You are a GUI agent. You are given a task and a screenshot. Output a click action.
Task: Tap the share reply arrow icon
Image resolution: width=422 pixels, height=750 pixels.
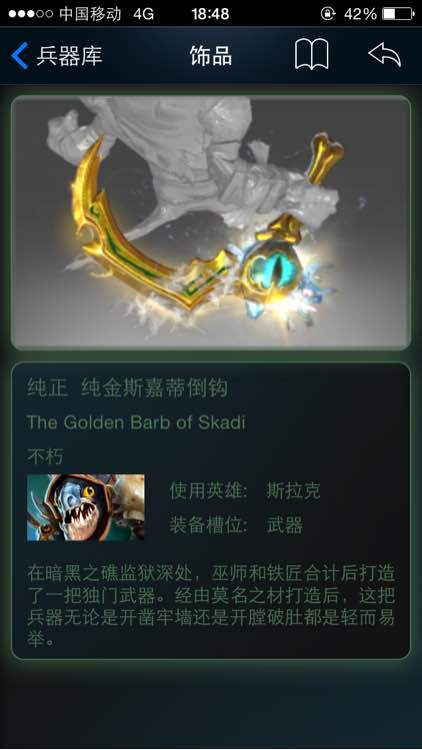[385, 55]
